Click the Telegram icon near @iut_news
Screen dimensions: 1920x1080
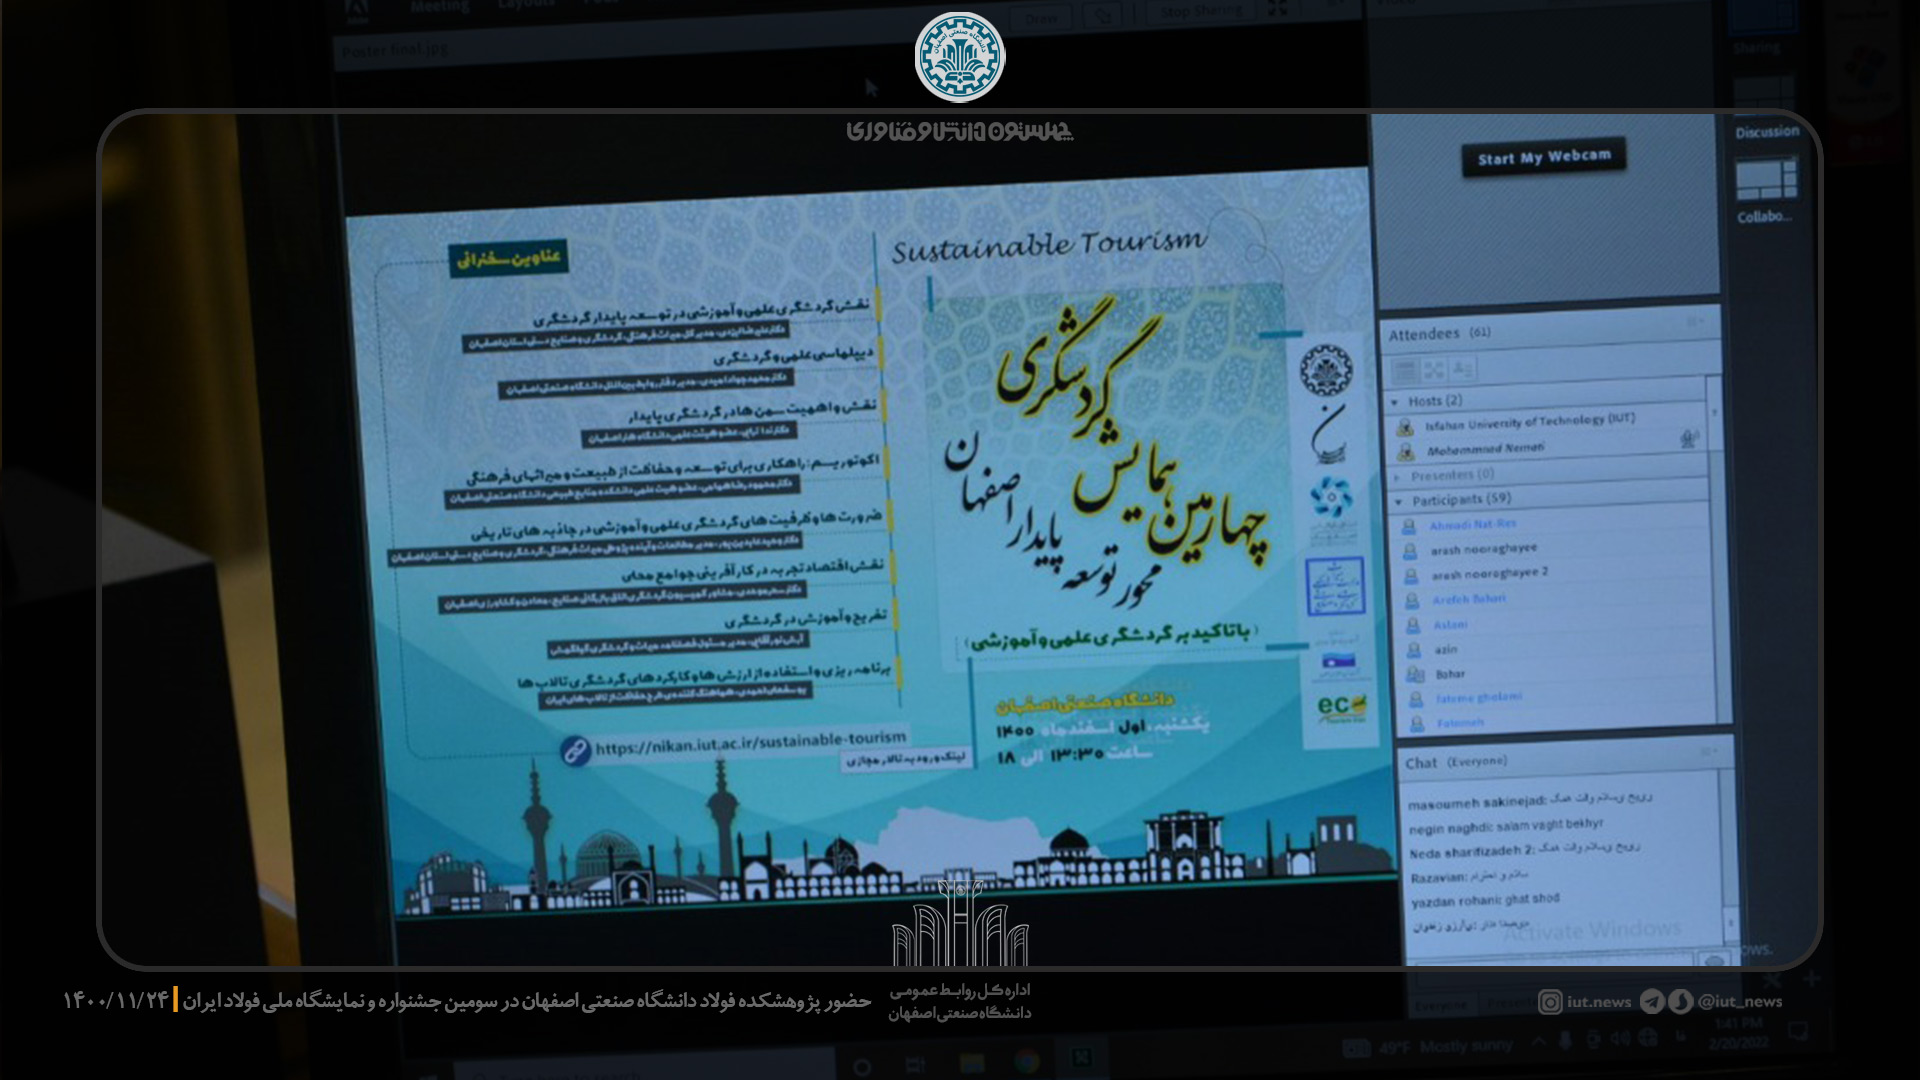[x=1653, y=1002]
